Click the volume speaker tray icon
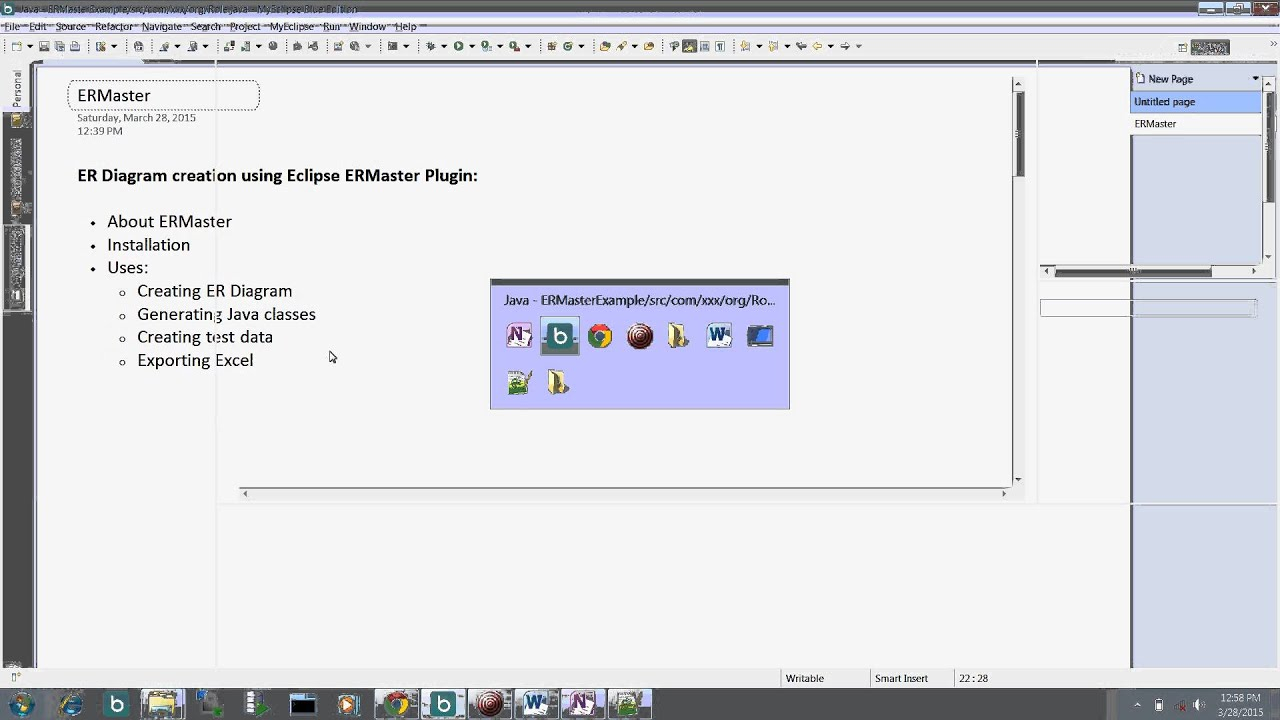The image size is (1280, 720). pyautogui.click(x=1199, y=705)
